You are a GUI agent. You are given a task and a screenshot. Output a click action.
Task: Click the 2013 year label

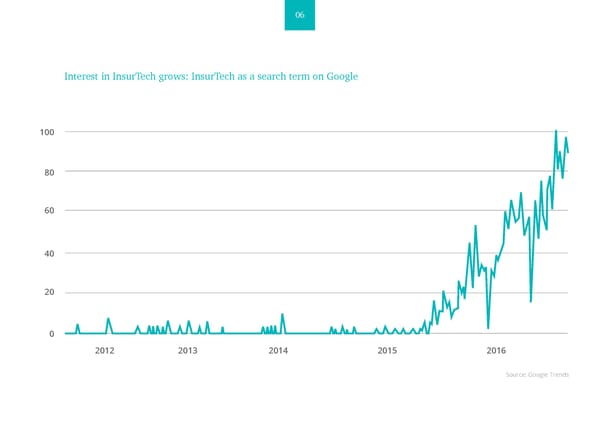coord(188,350)
